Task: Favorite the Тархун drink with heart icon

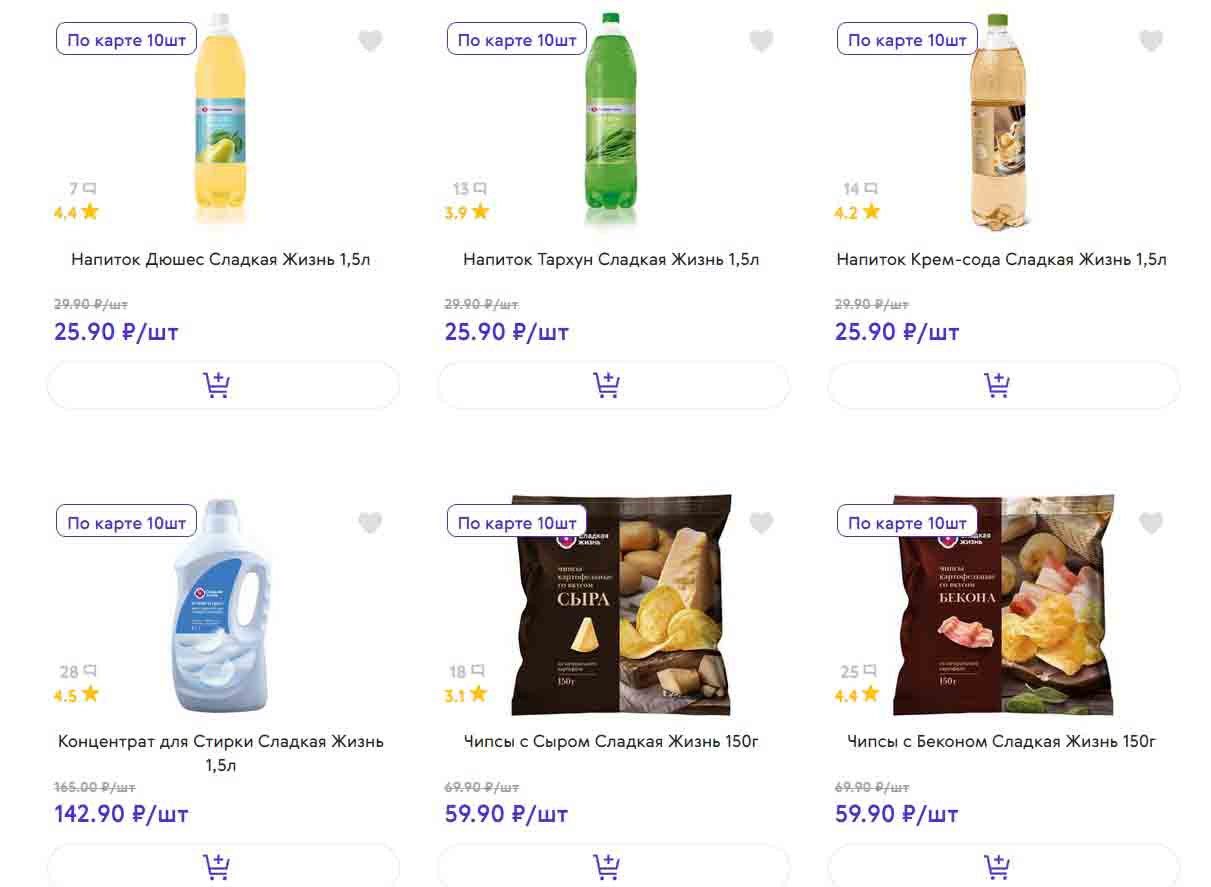Action: (761, 41)
